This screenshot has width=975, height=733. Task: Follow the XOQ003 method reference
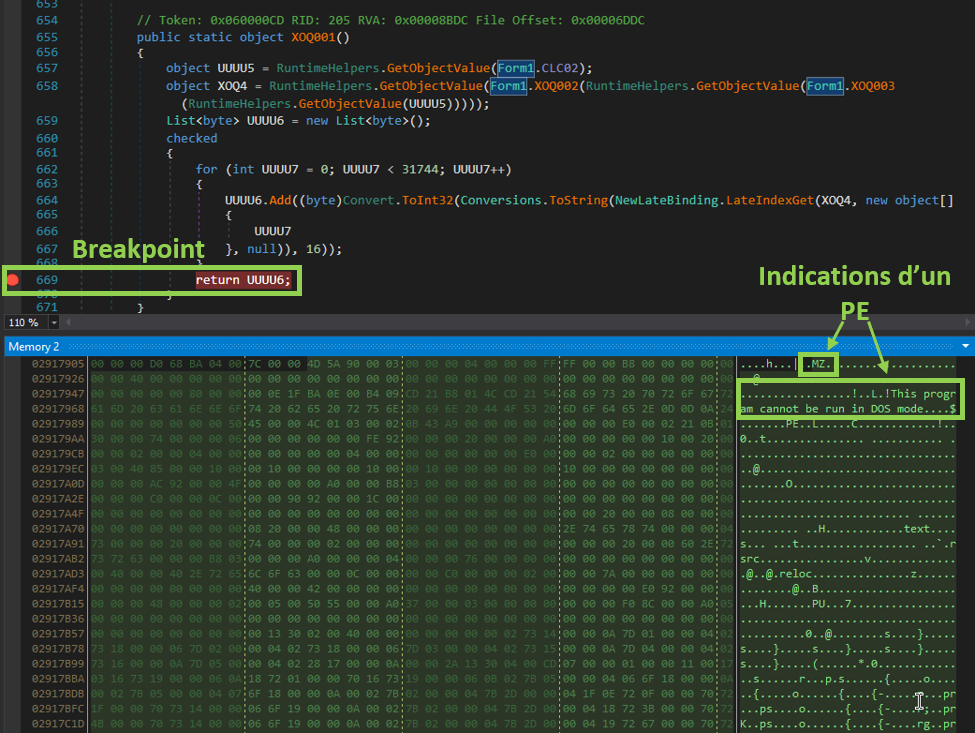pyautogui.click(x=872, y=86)
